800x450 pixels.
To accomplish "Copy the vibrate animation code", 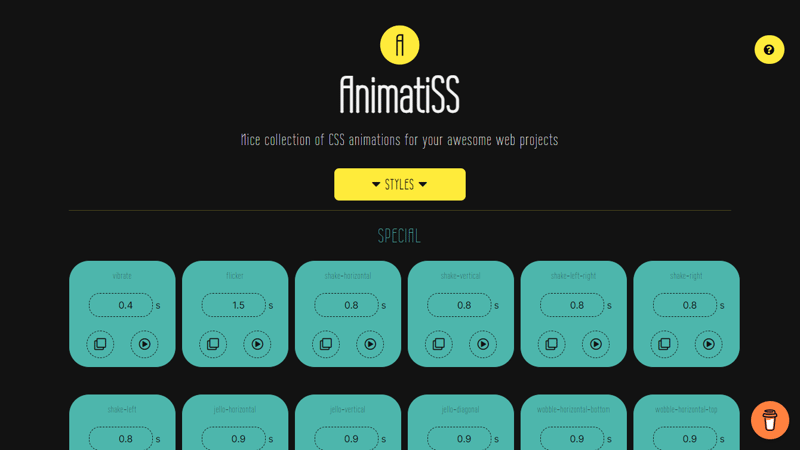I will 100,344.
